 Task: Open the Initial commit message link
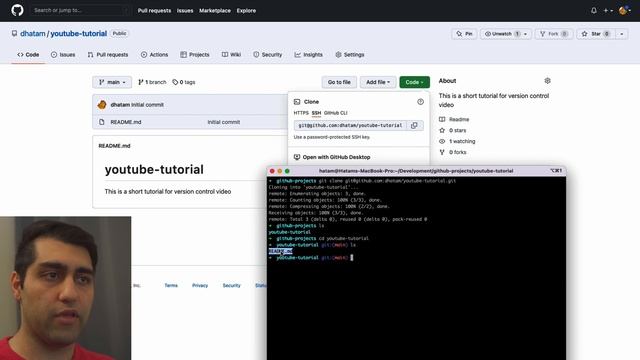tap(147, 105)
